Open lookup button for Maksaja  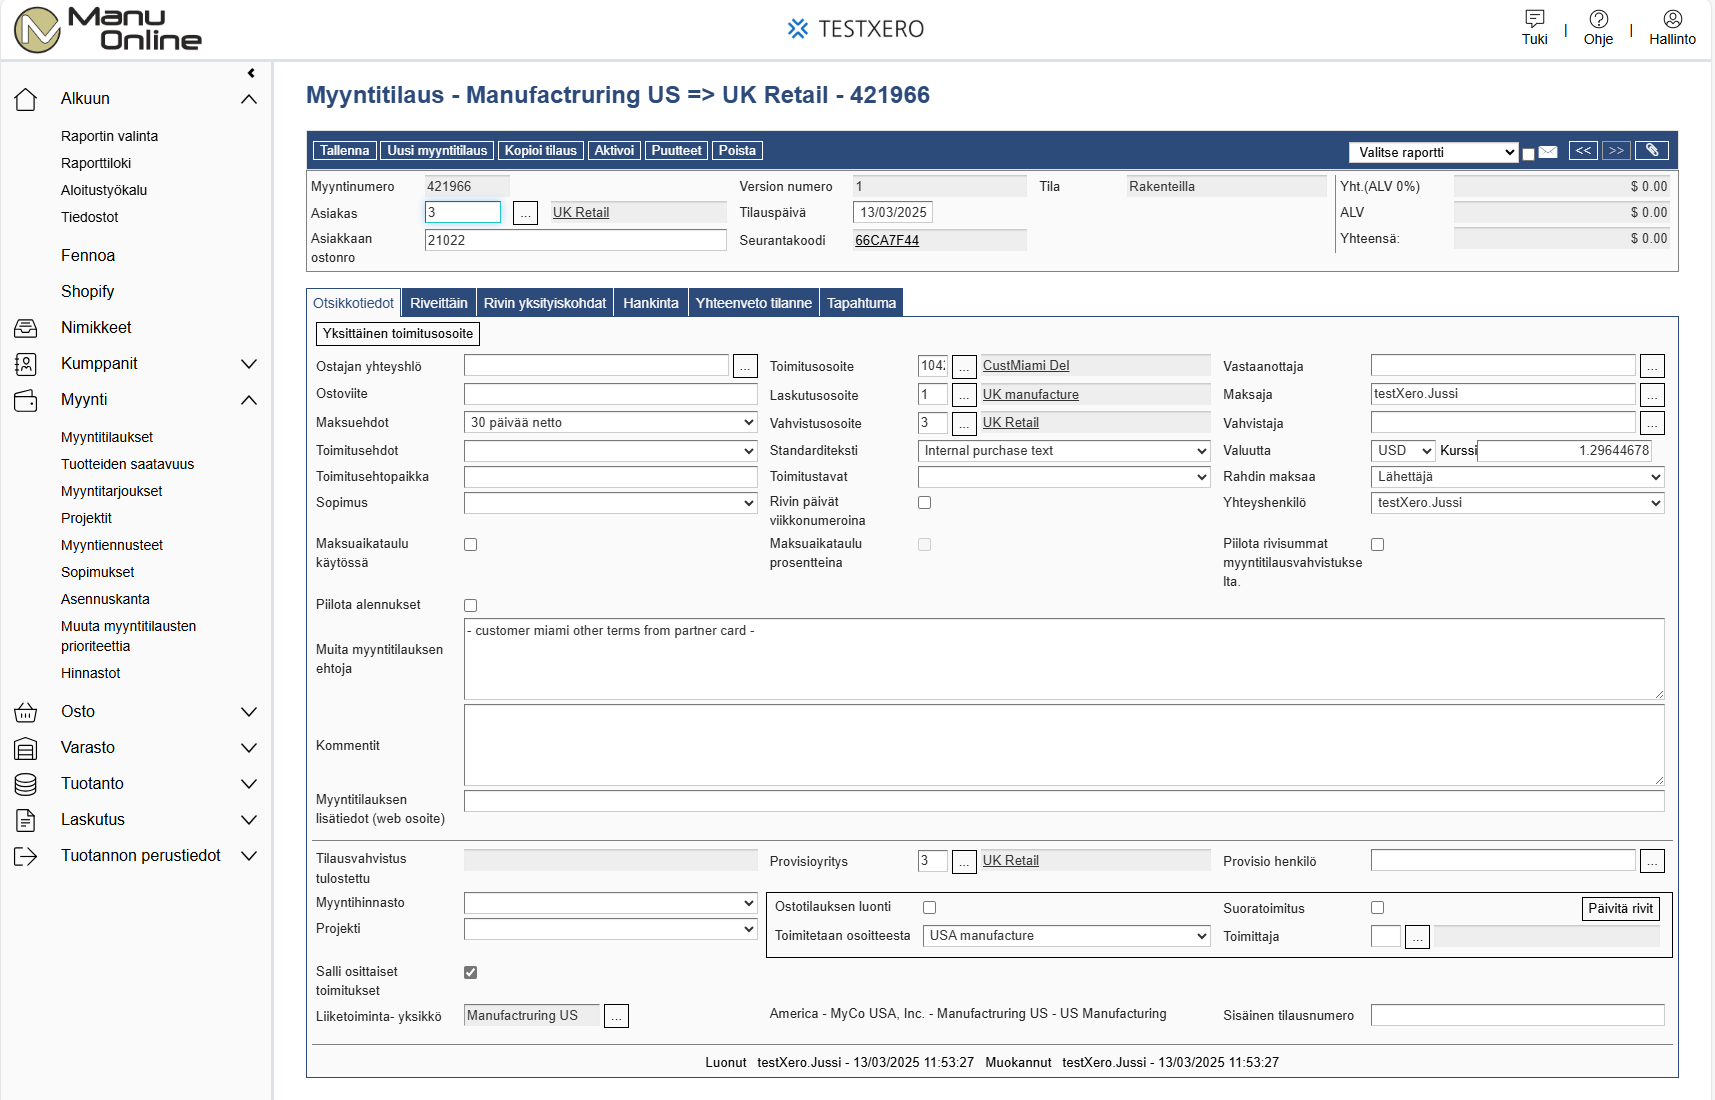click(1652, 395)
